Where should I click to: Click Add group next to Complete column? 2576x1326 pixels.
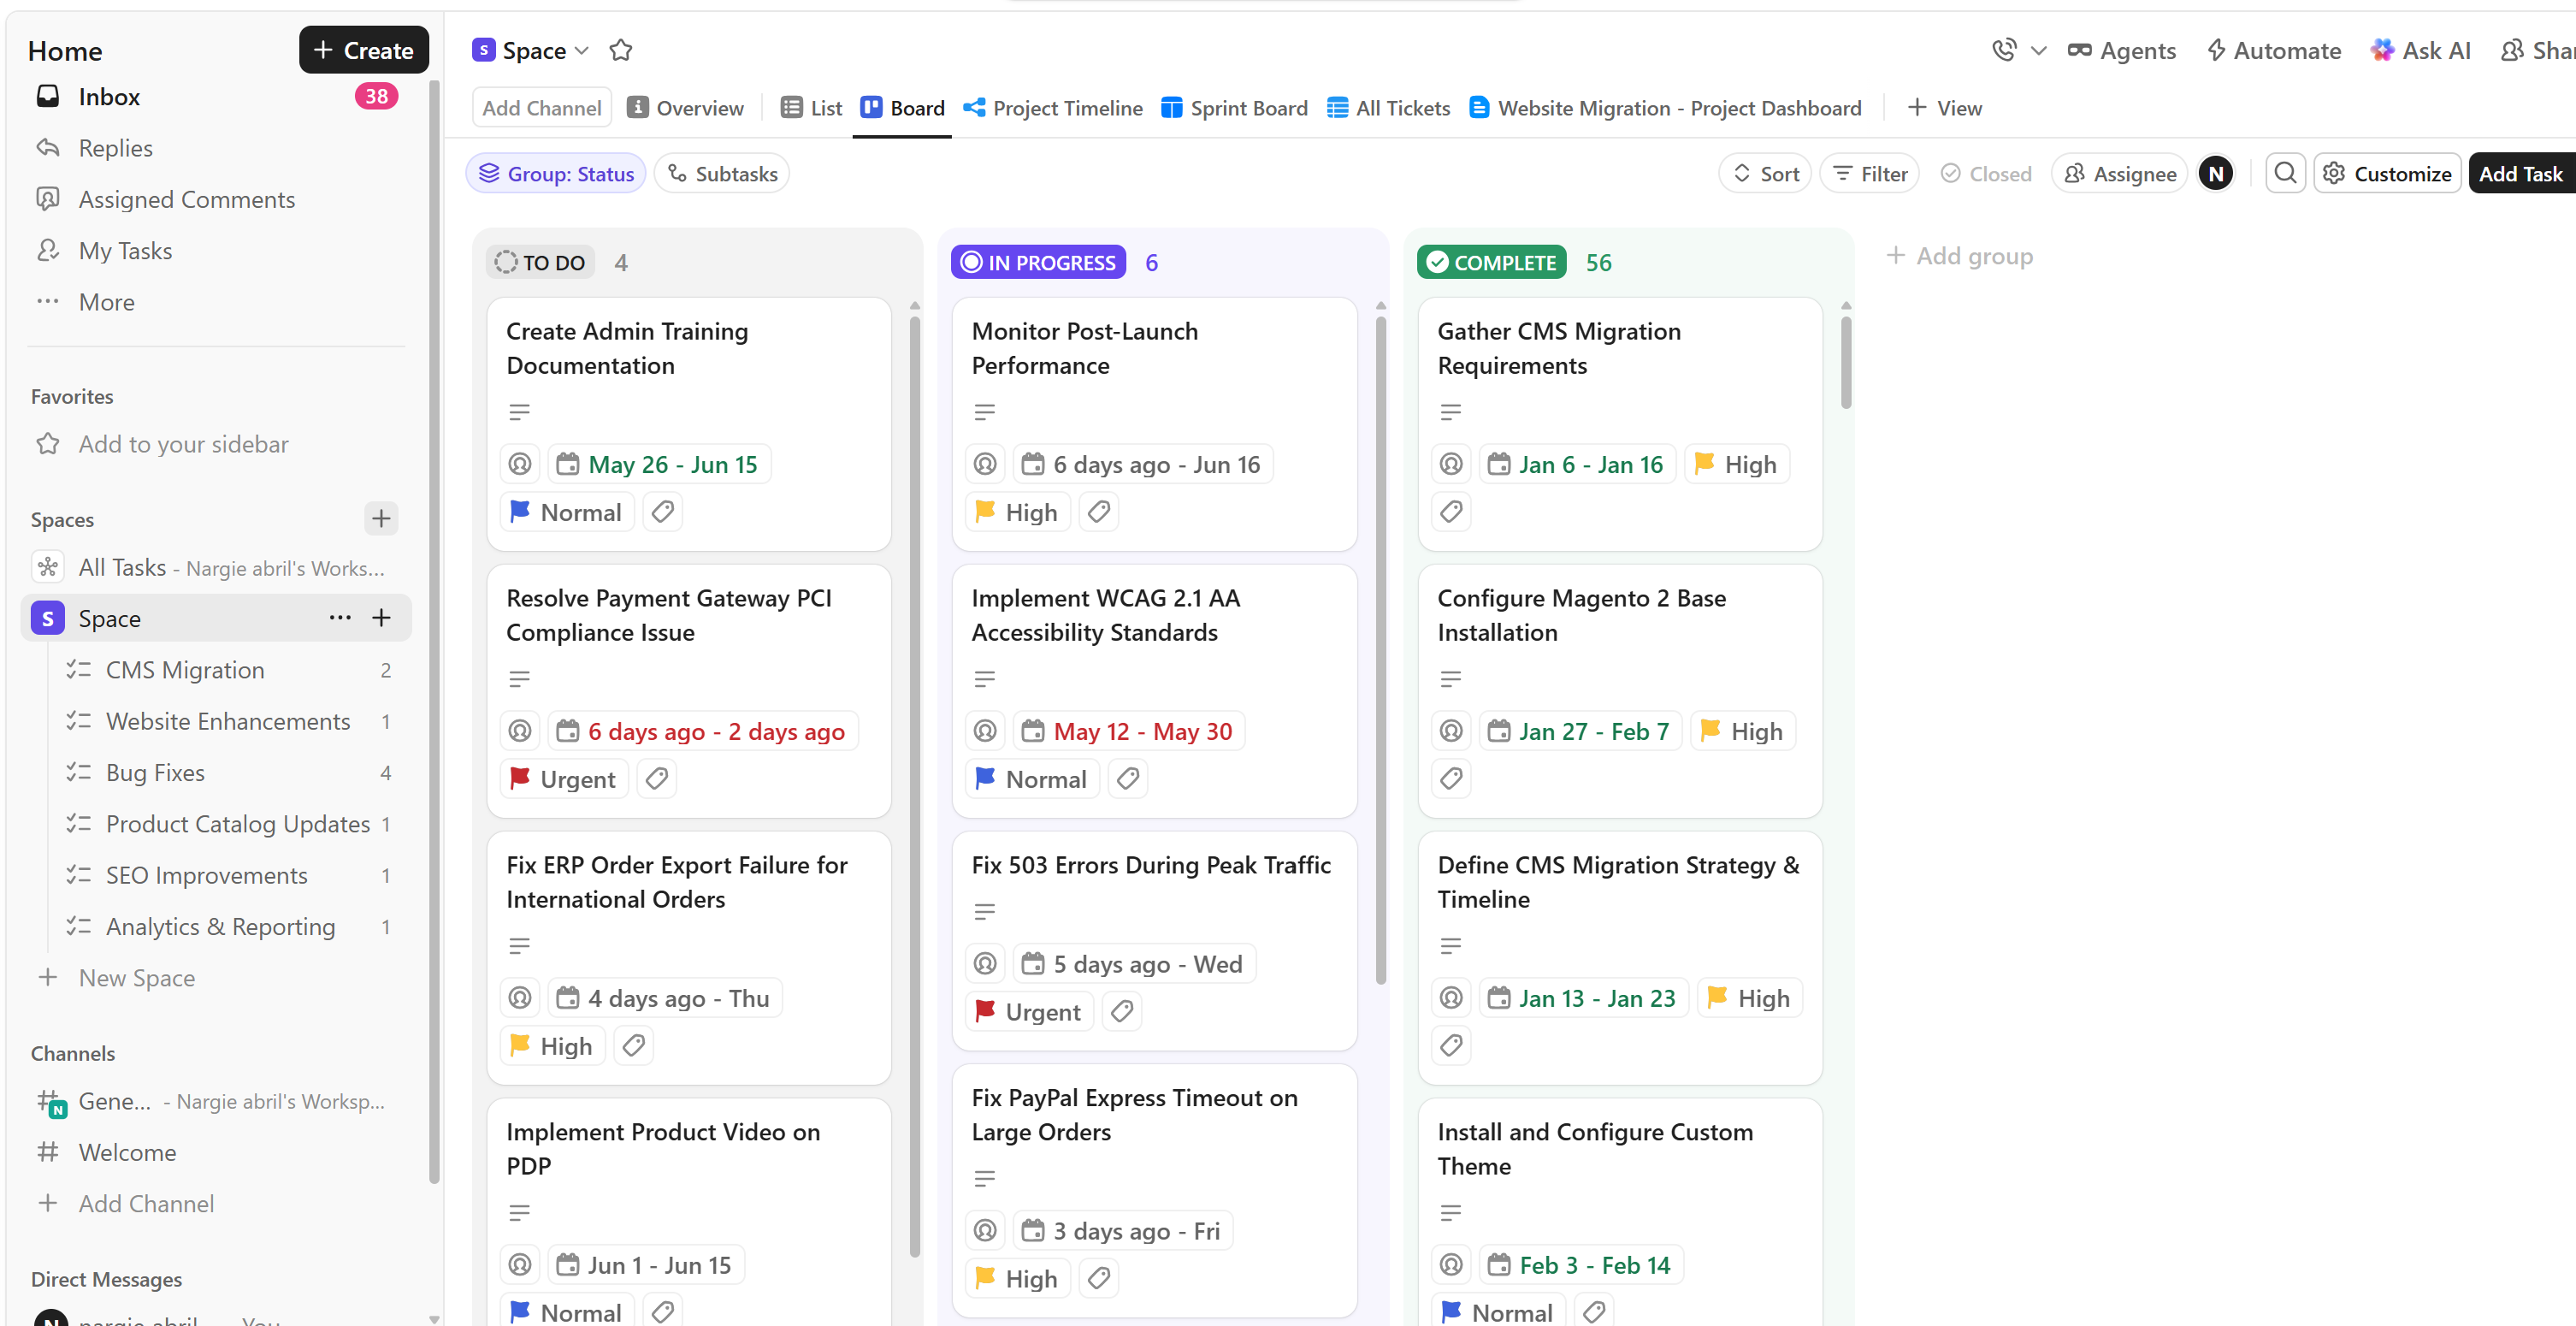[x=1959, y=256]
